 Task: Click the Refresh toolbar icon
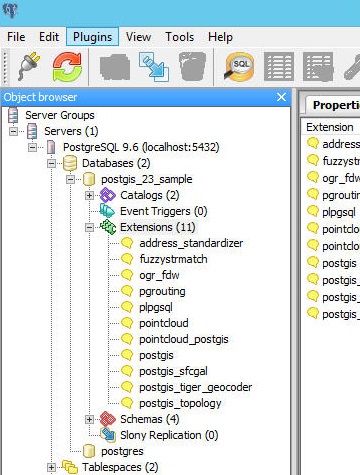pyautogui.click(x=67, y=67)
